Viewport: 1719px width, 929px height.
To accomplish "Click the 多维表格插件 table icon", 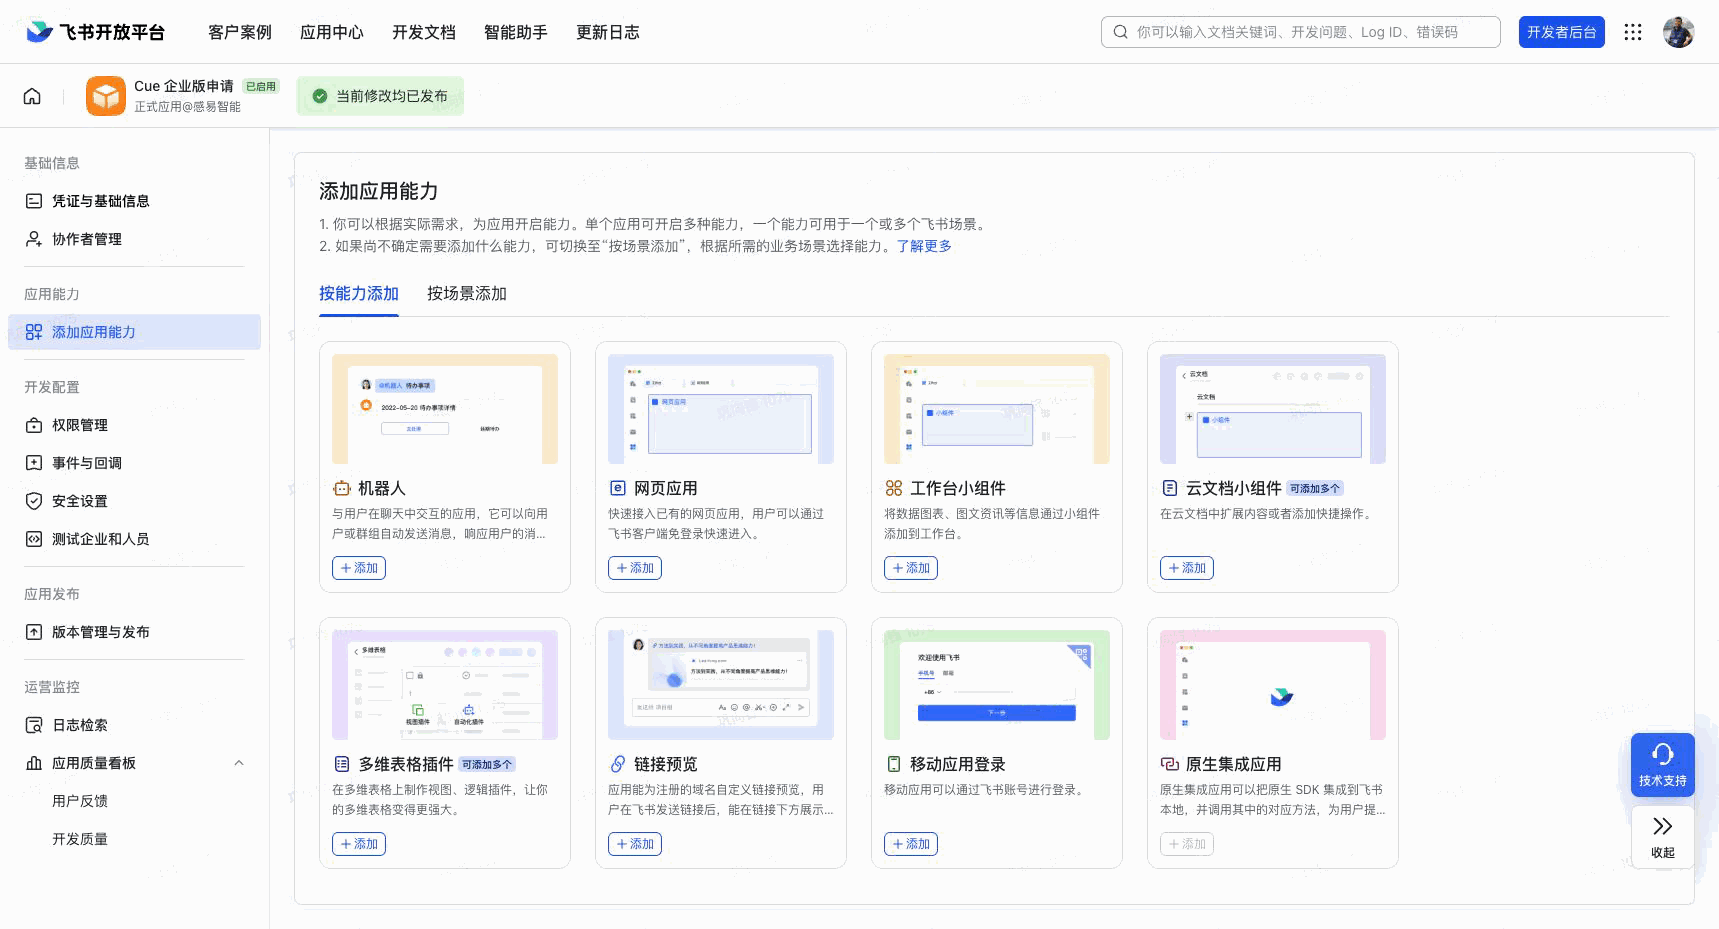I will tap(342, 764).
